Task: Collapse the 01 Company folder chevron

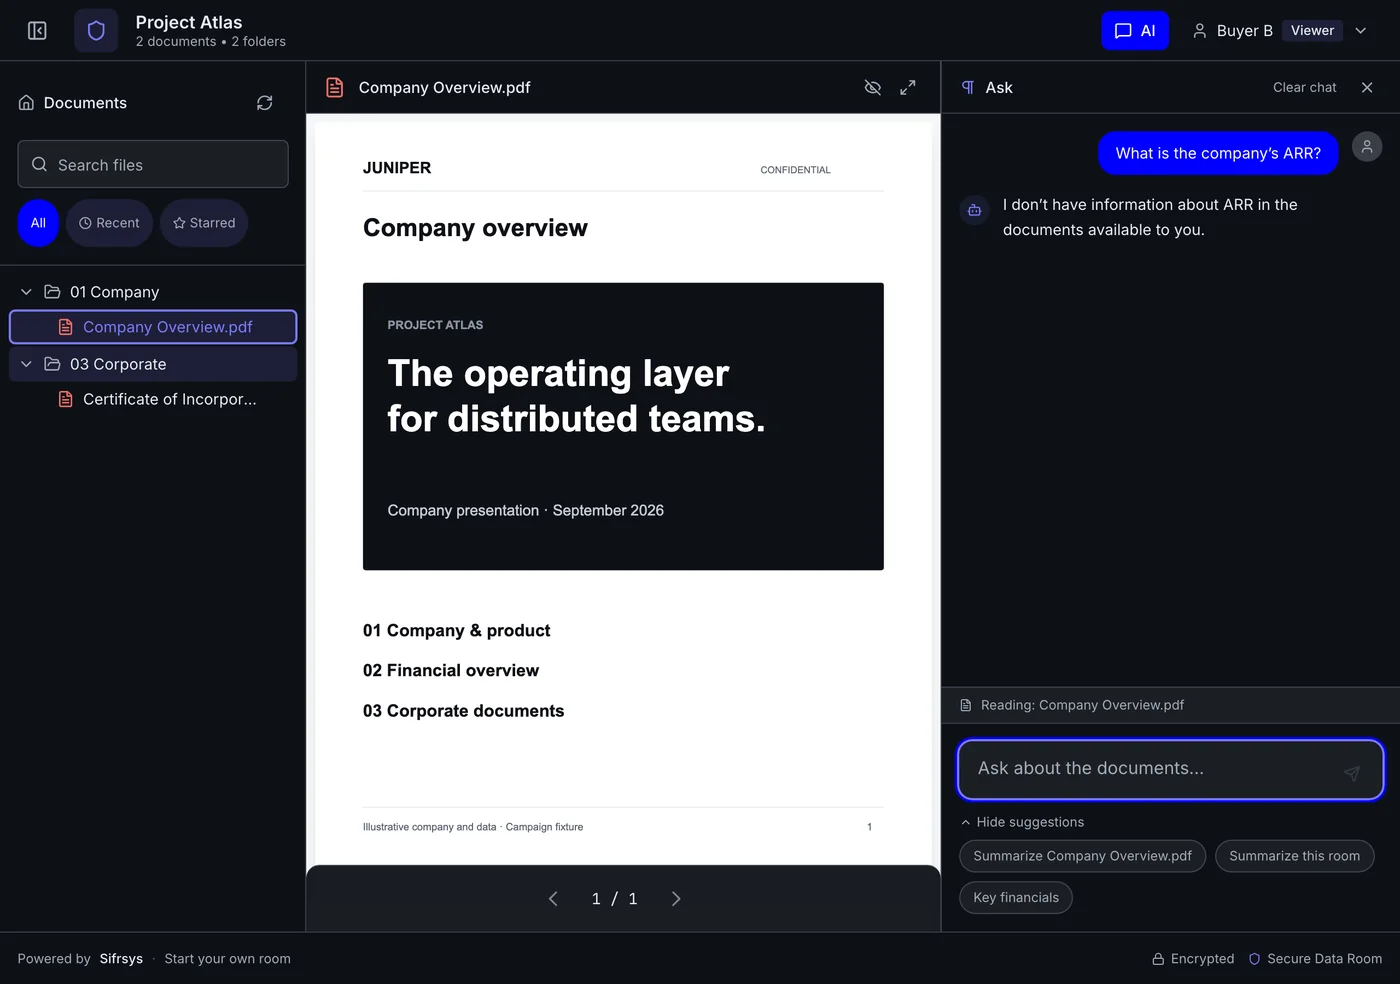Action: pyautogui.click(x=26, y=292)
